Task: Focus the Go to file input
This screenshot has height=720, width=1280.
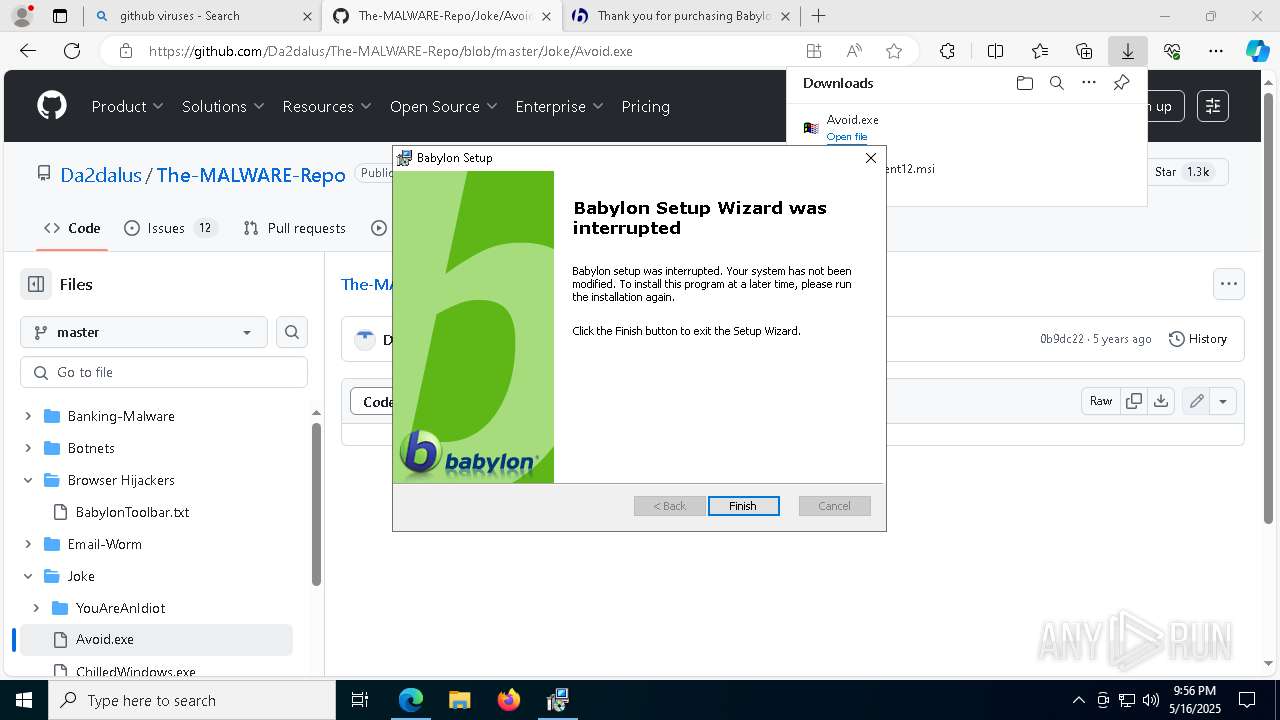Action: (164, 372)
